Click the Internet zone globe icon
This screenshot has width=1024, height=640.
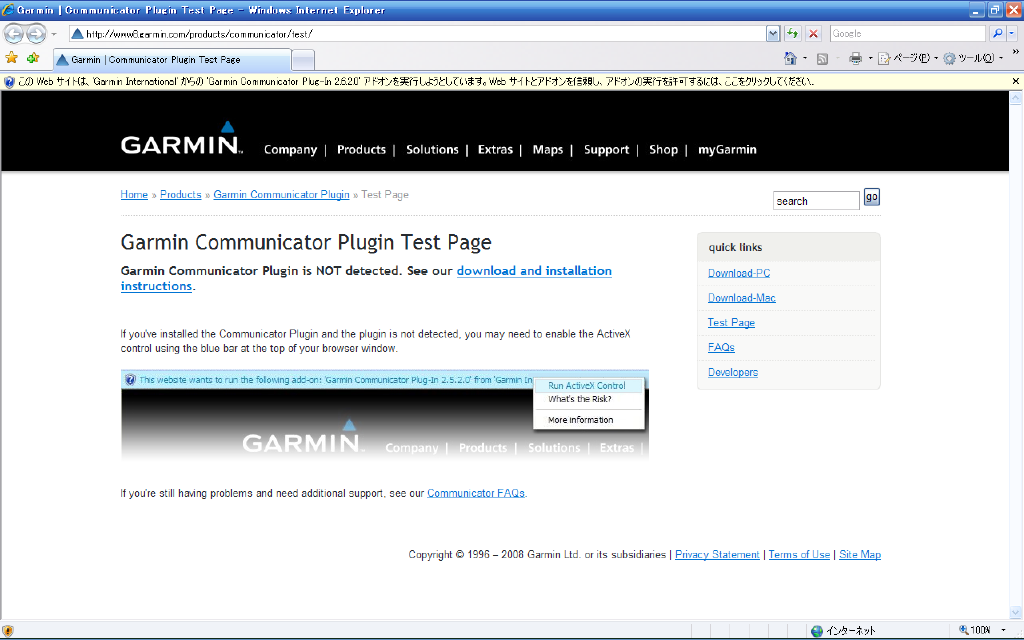(816, 631)
